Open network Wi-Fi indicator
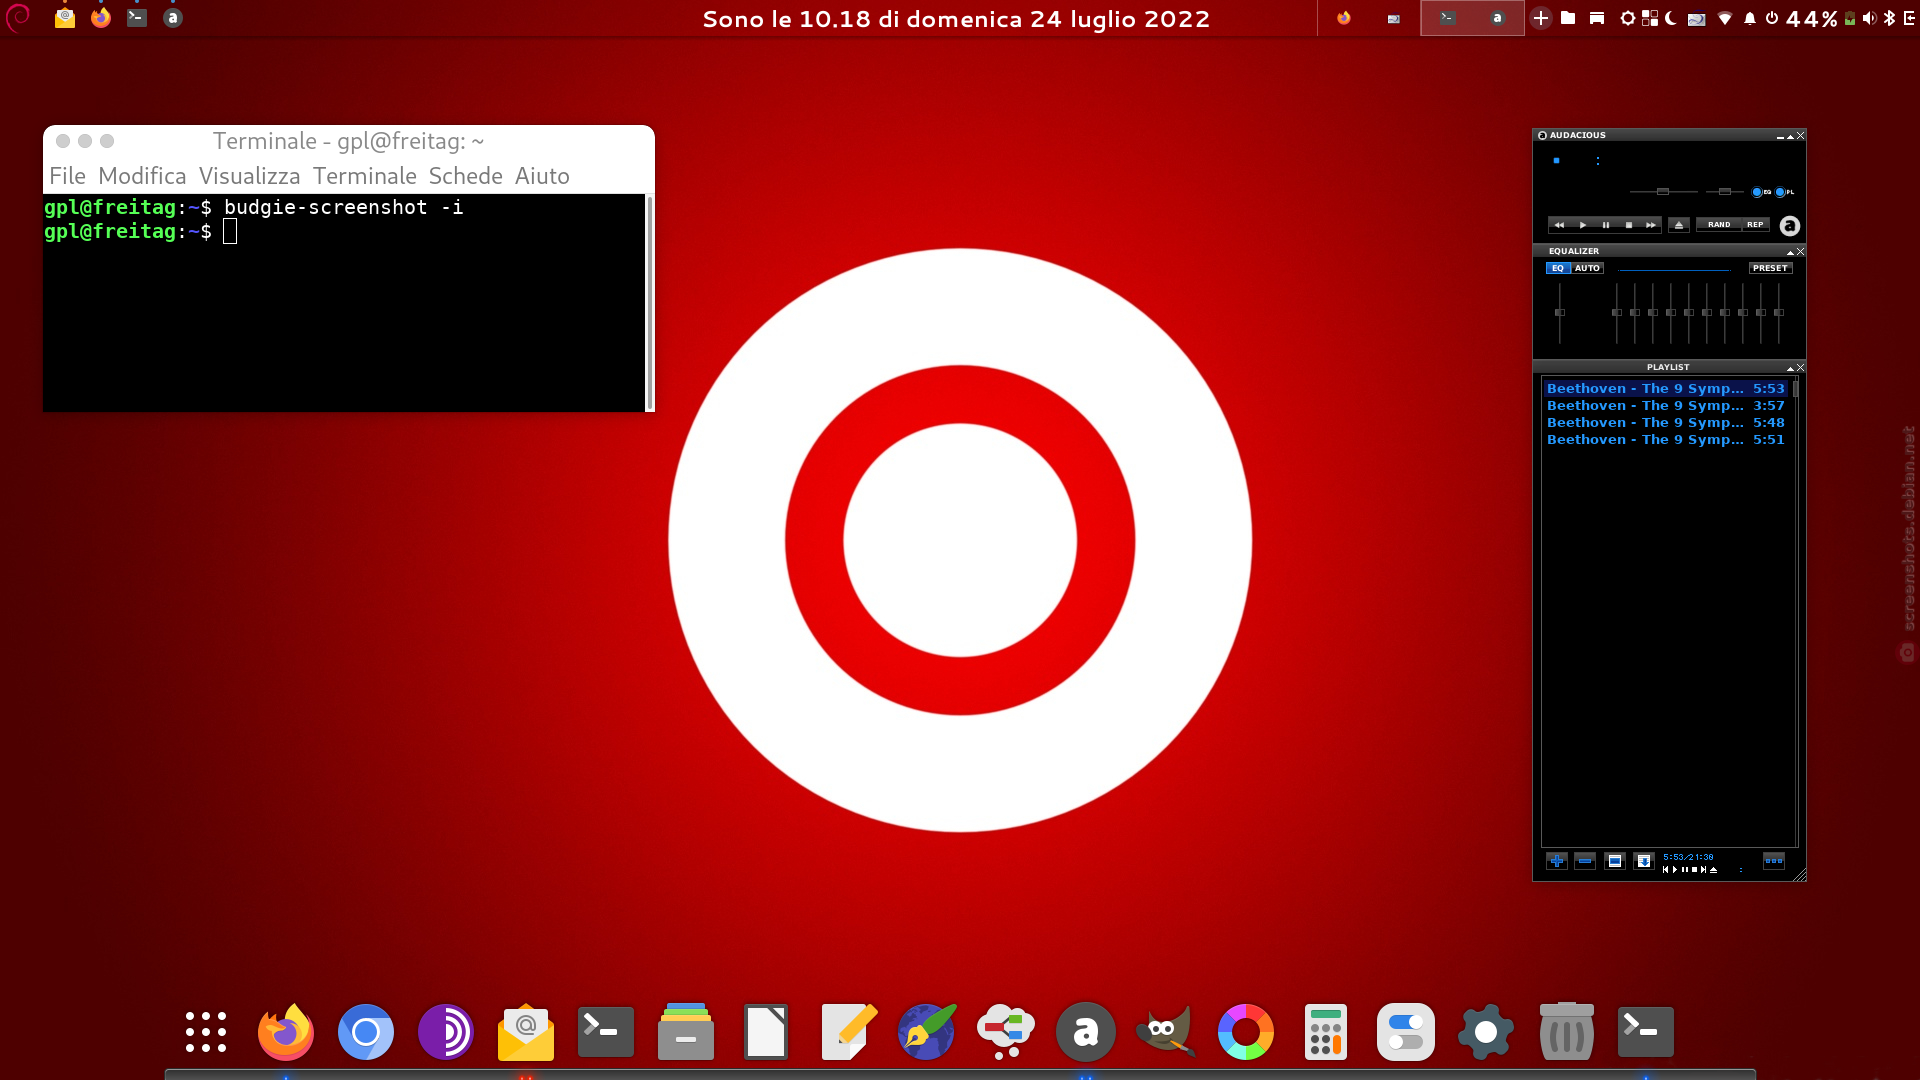This screenshot has height=1080, width=1920. coord(1724,18)
